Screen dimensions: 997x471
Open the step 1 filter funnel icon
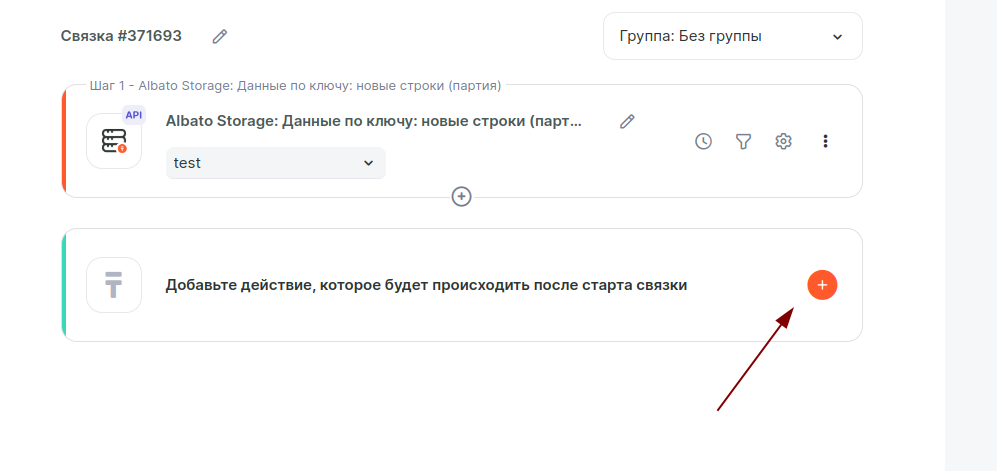(x=743, y=141)
